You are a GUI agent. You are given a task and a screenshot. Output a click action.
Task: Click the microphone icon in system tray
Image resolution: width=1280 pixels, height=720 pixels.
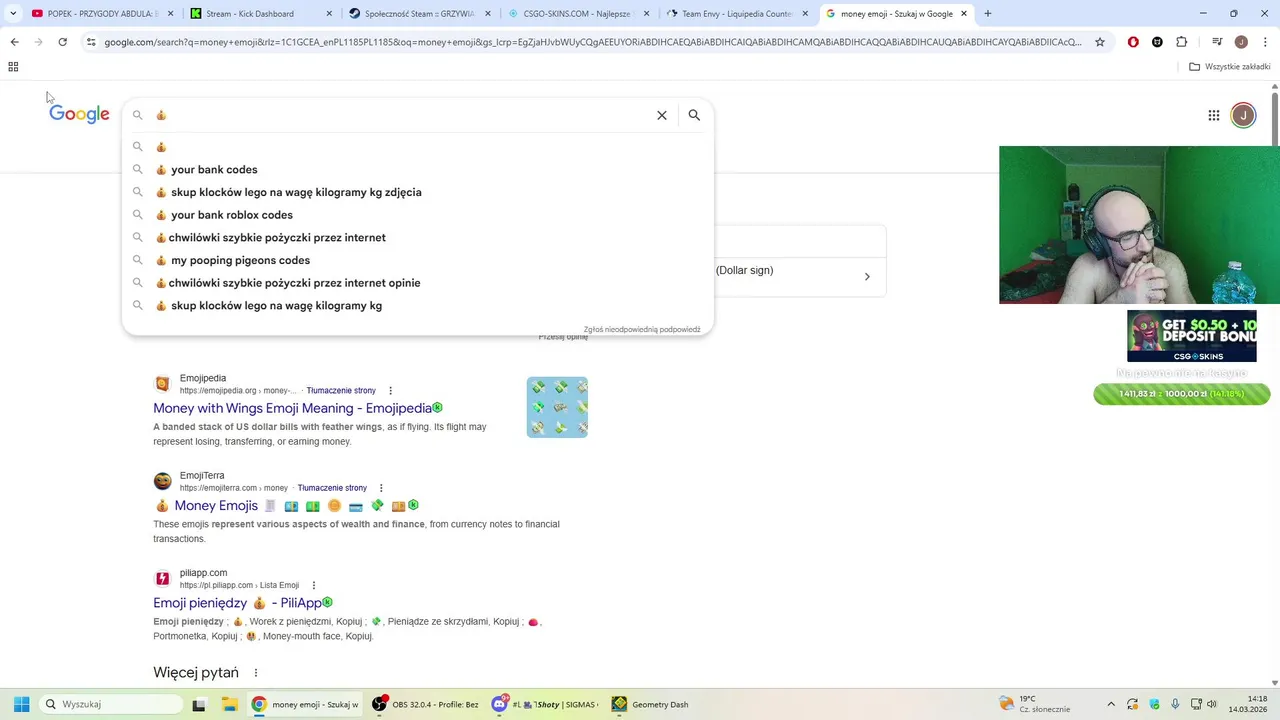[x=1175, y=704]
